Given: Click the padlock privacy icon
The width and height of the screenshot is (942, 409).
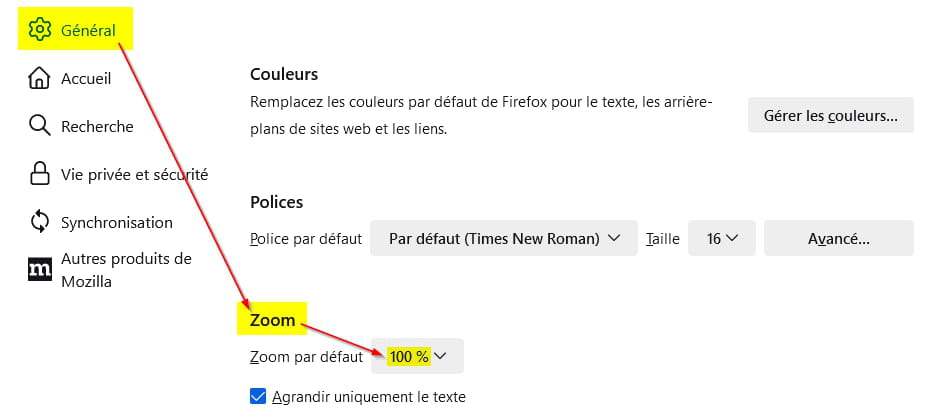Looking at the screenshot, I should (40, 174).
